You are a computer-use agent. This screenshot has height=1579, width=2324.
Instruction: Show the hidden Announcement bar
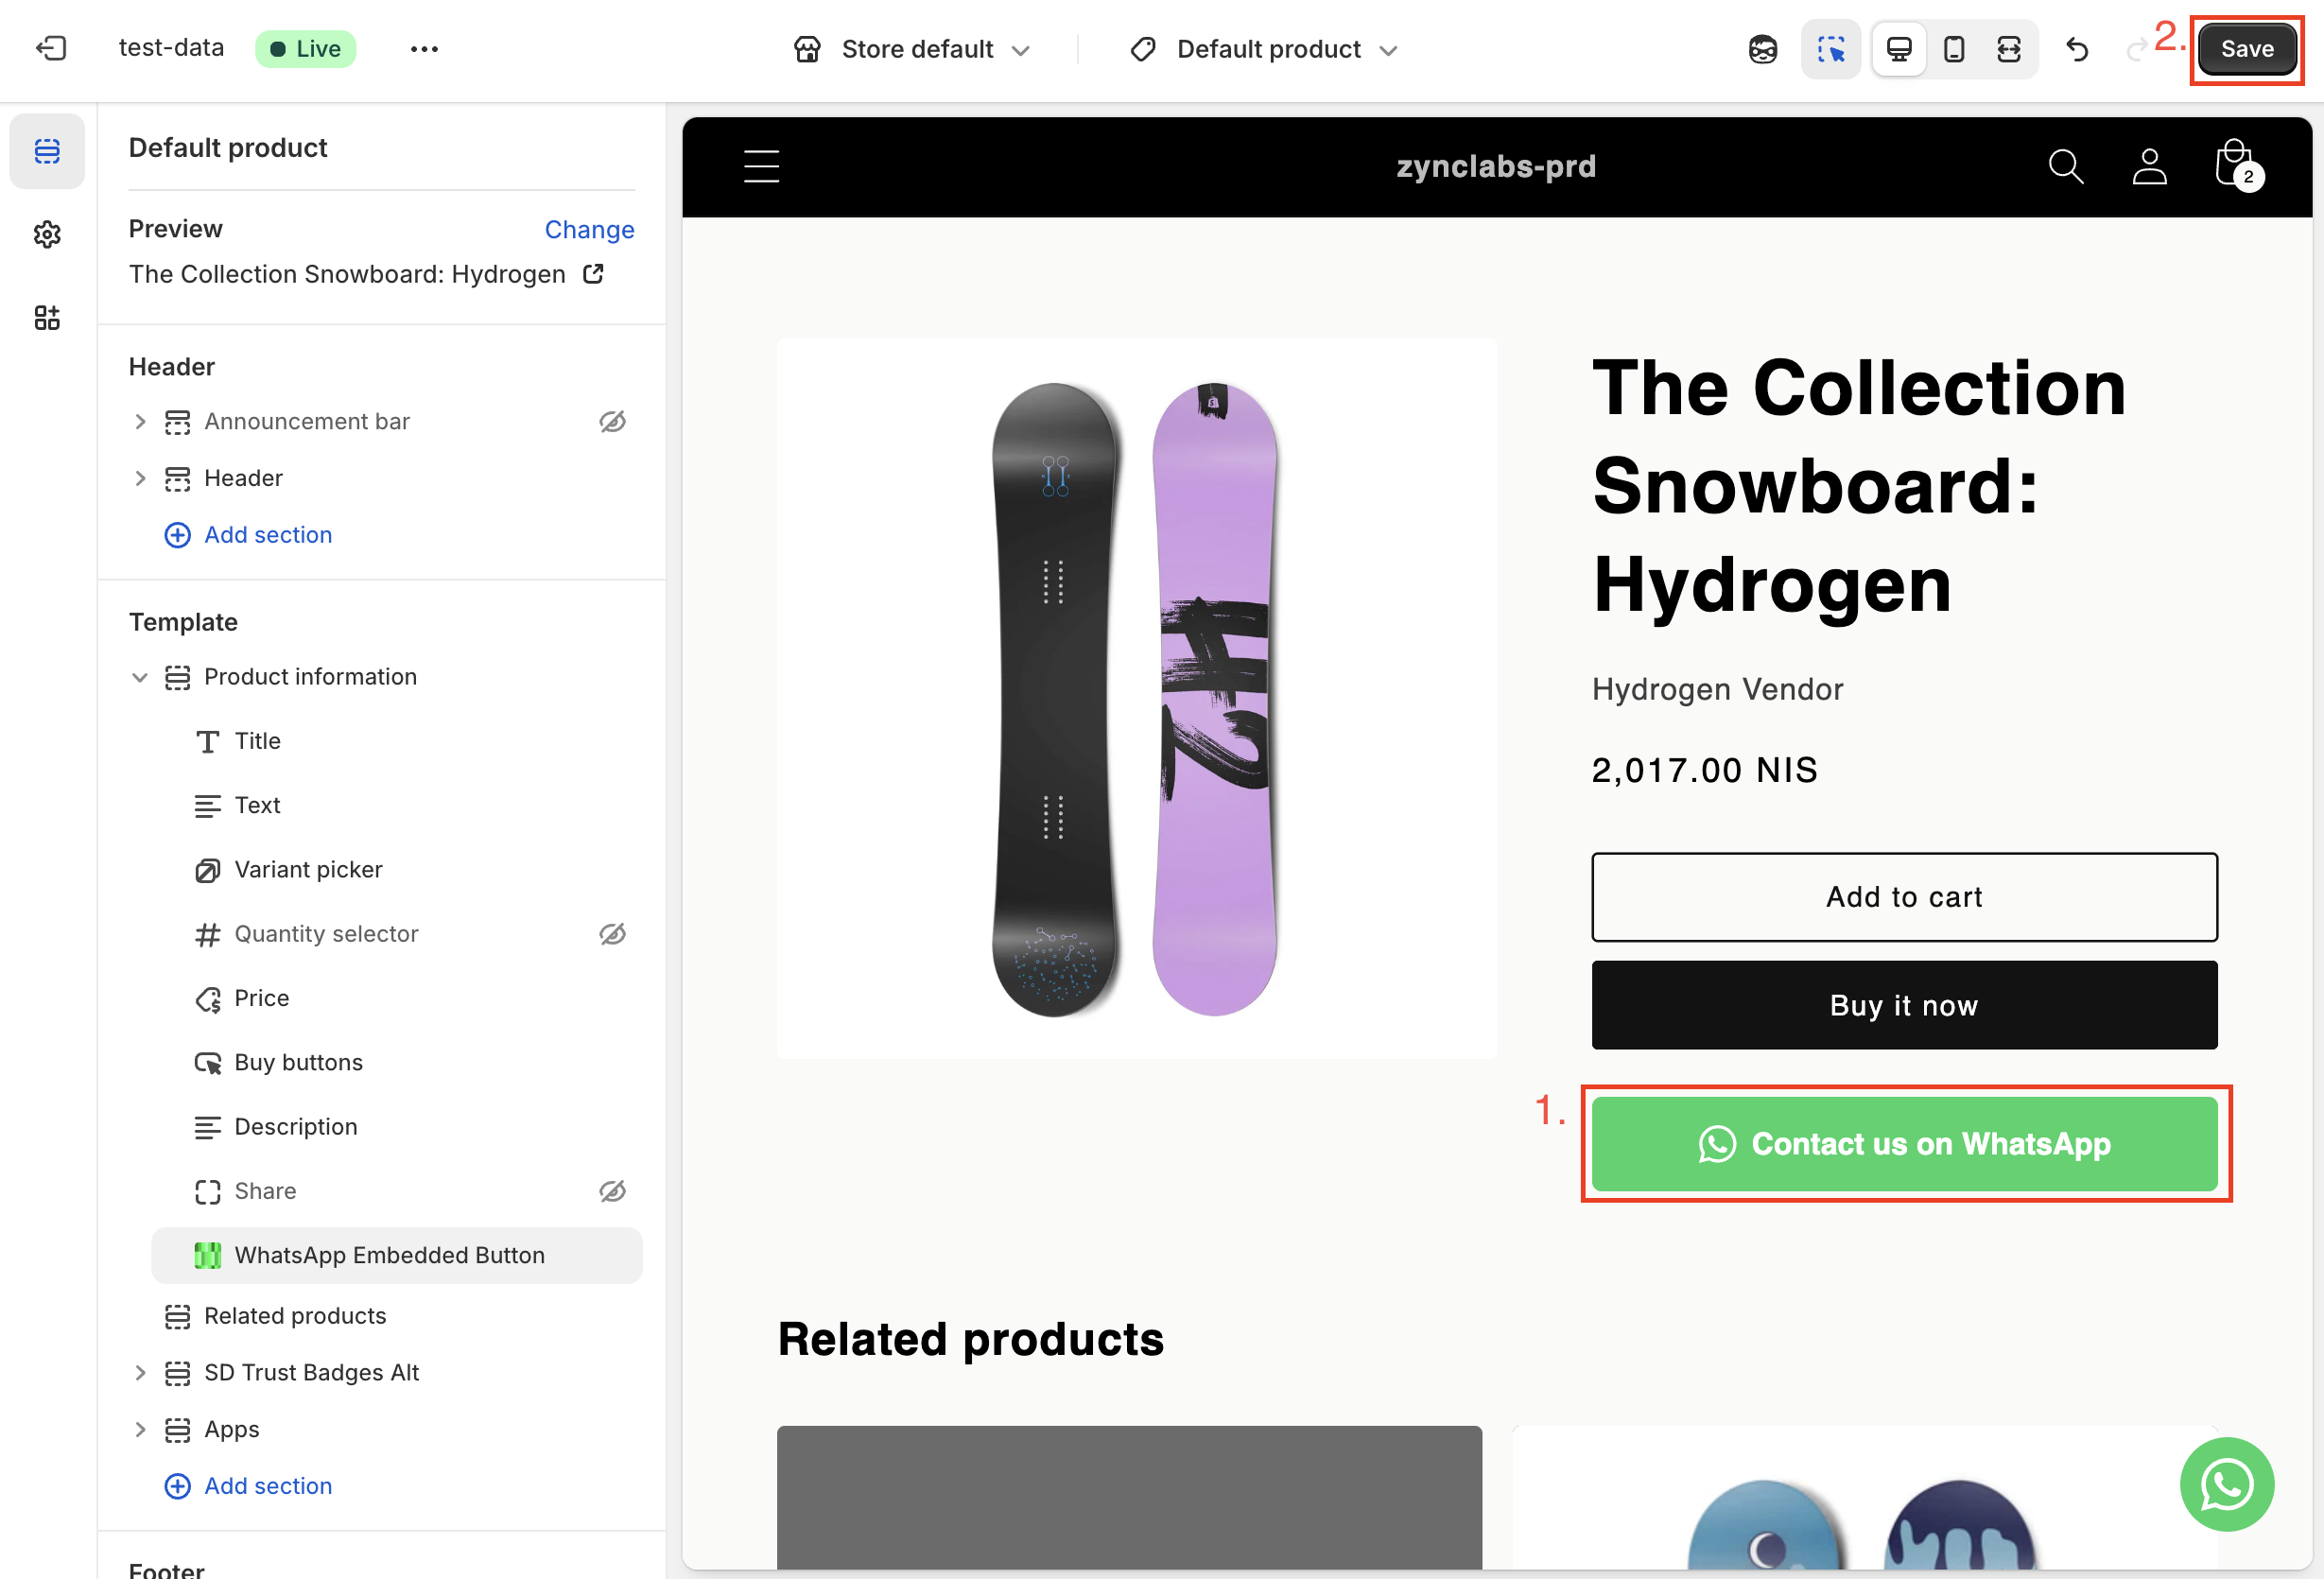(612, 422)
